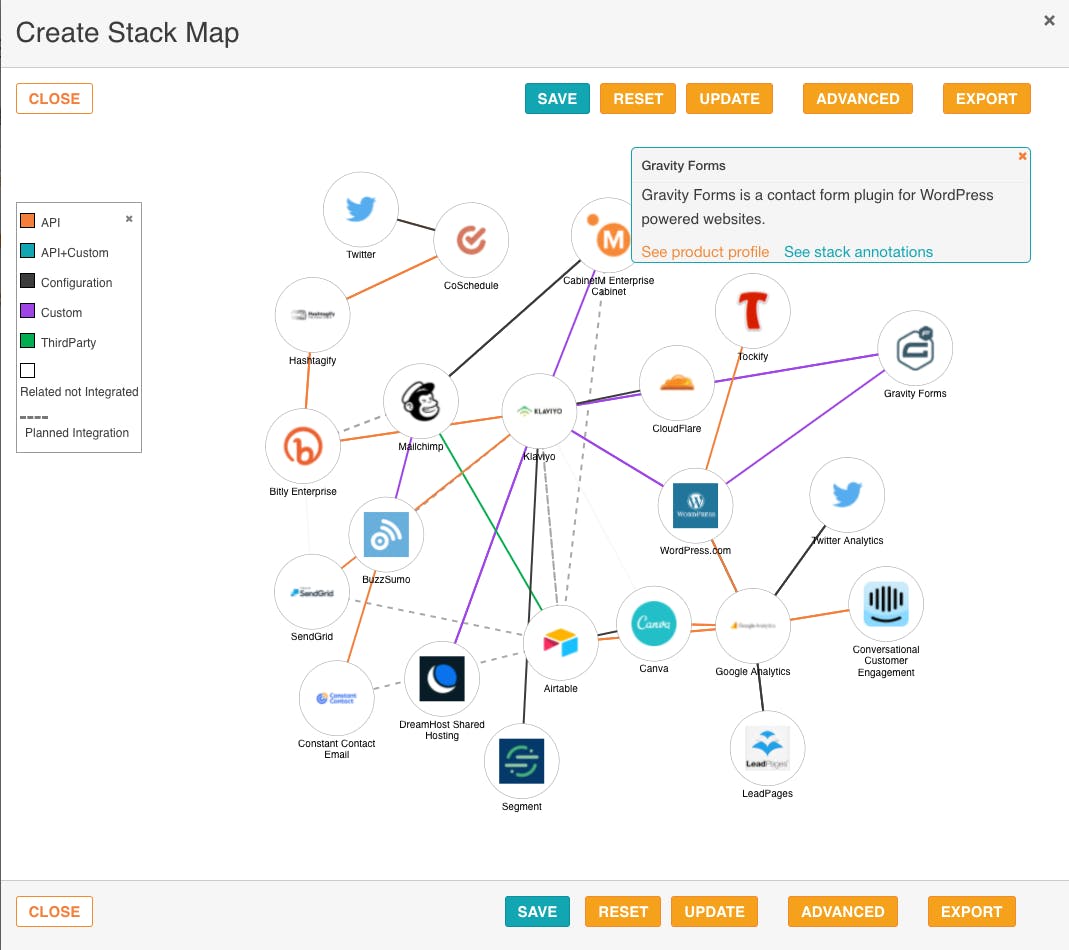
Task: Click the orange API legend swatch
Action: pyautogui.click(x=27, y=220)
